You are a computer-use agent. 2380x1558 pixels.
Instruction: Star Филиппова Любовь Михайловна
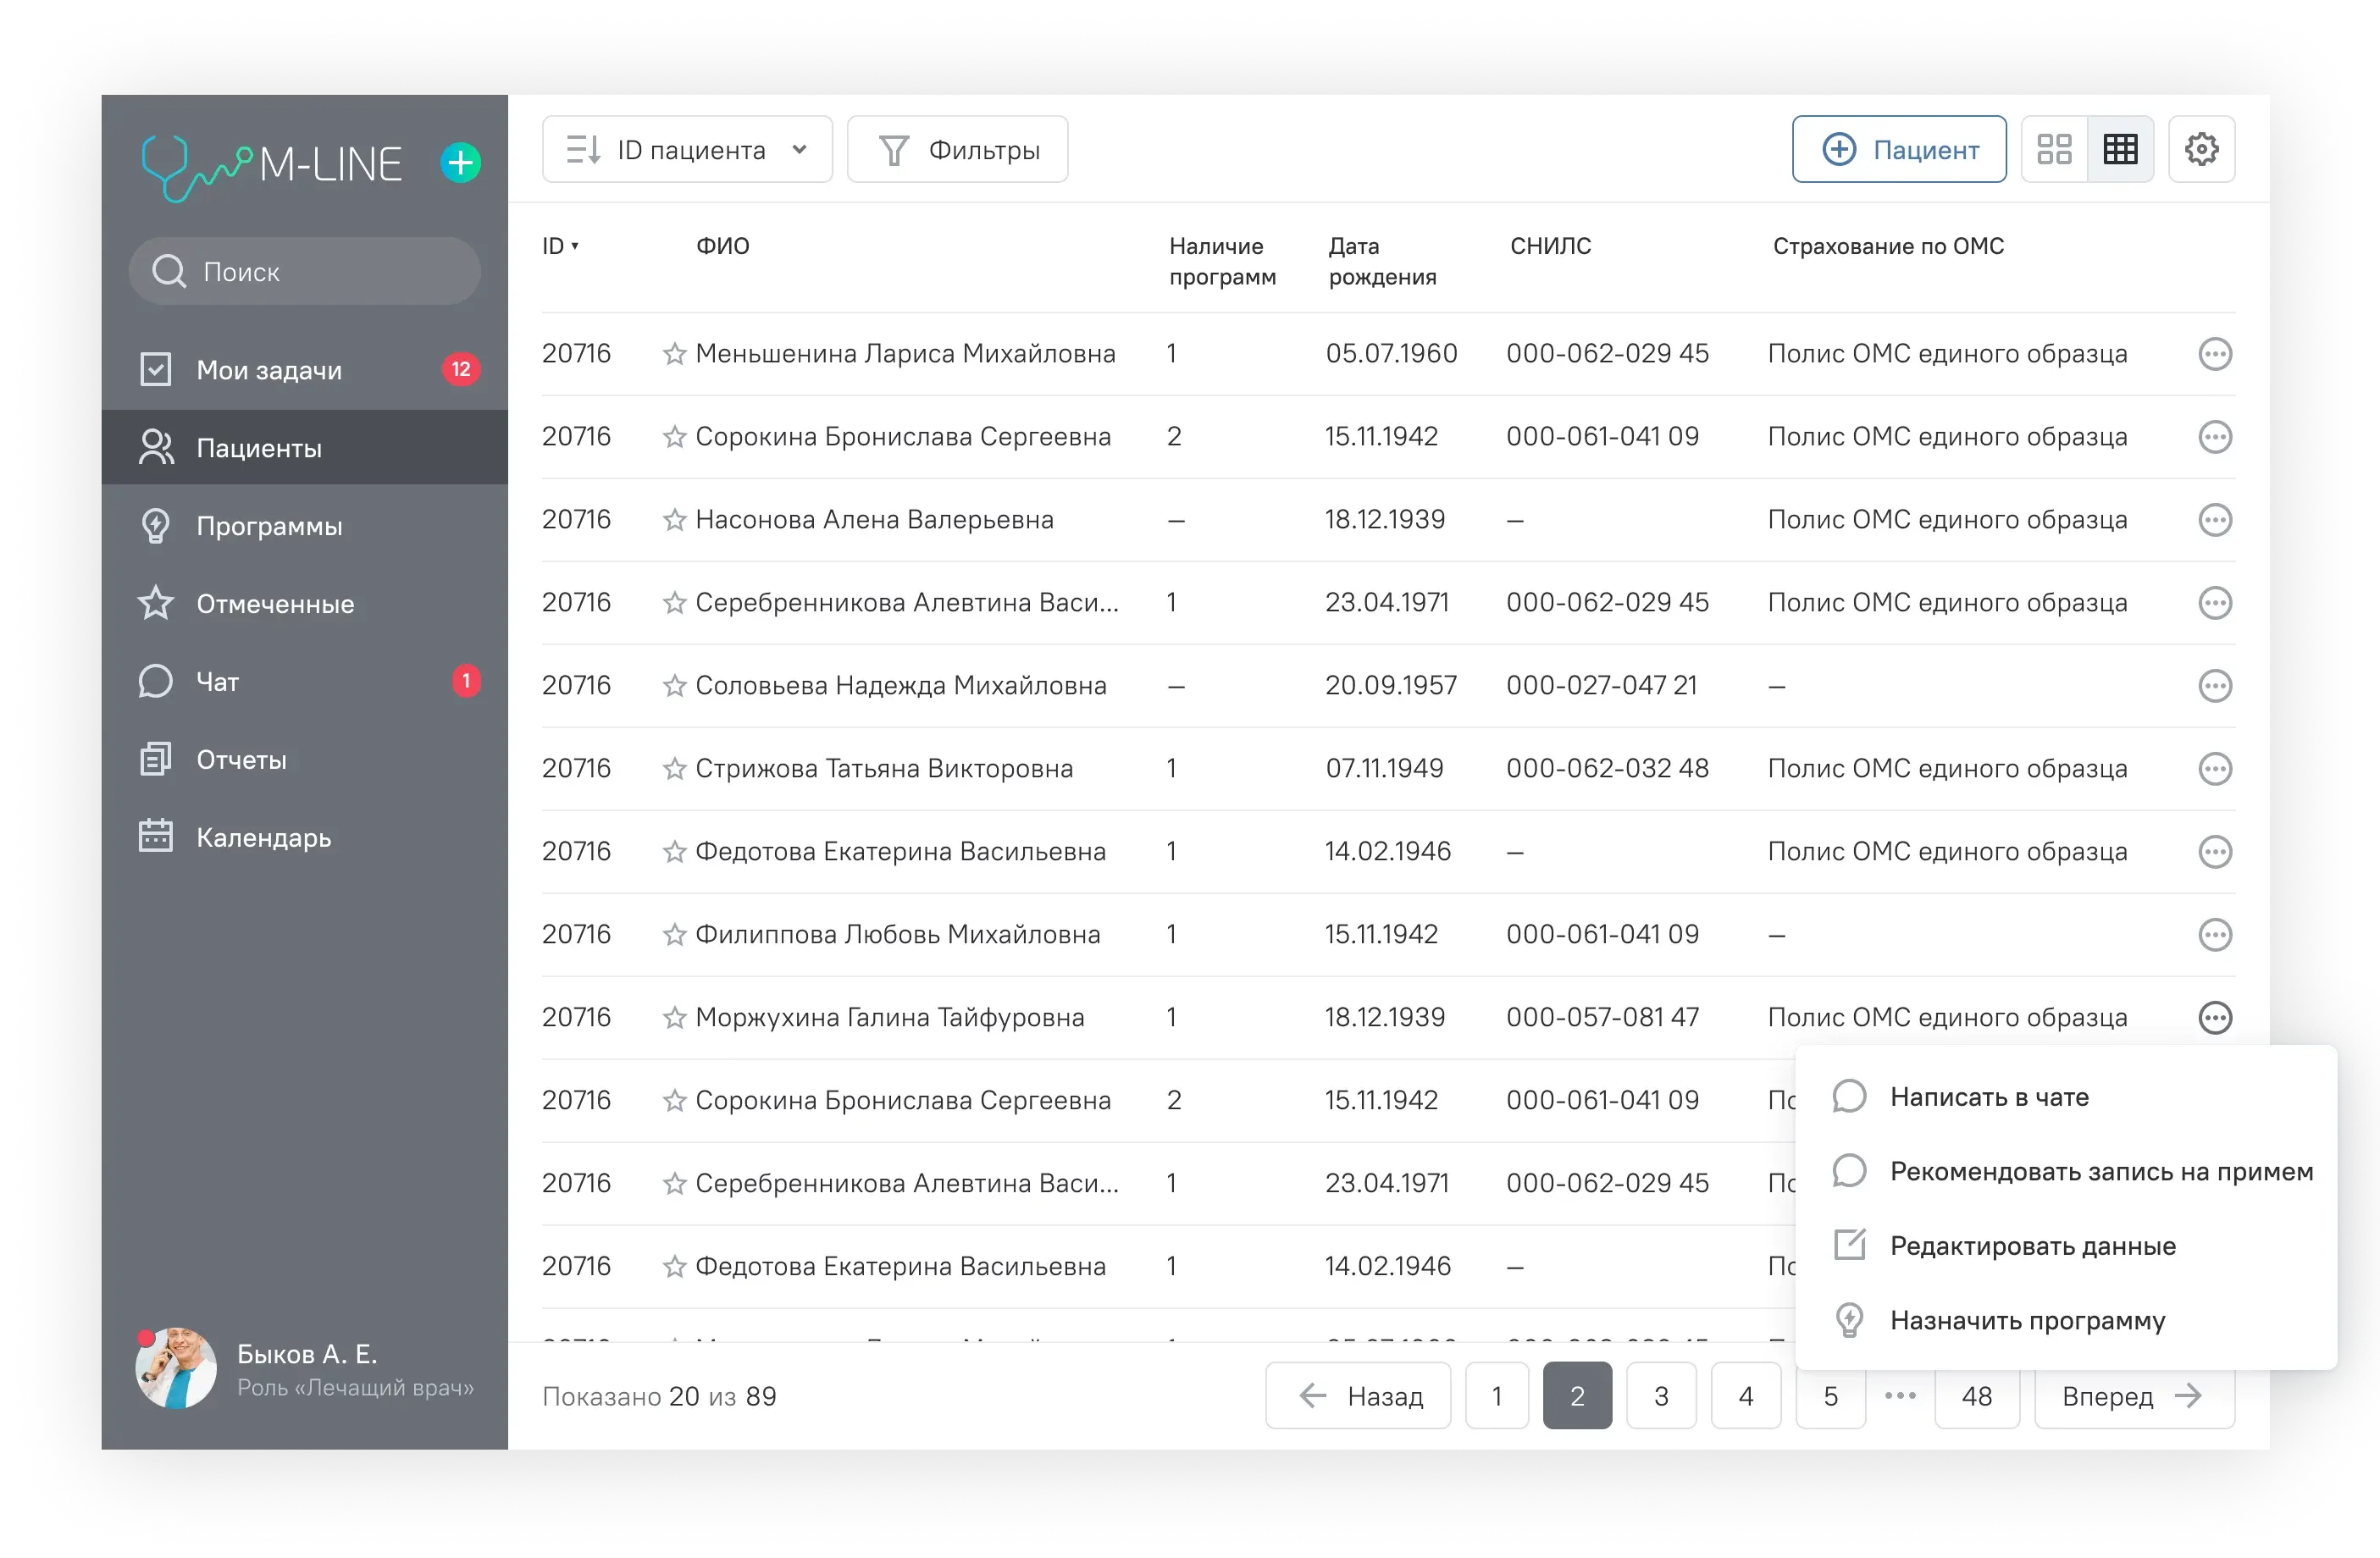(x=674, y=935)
